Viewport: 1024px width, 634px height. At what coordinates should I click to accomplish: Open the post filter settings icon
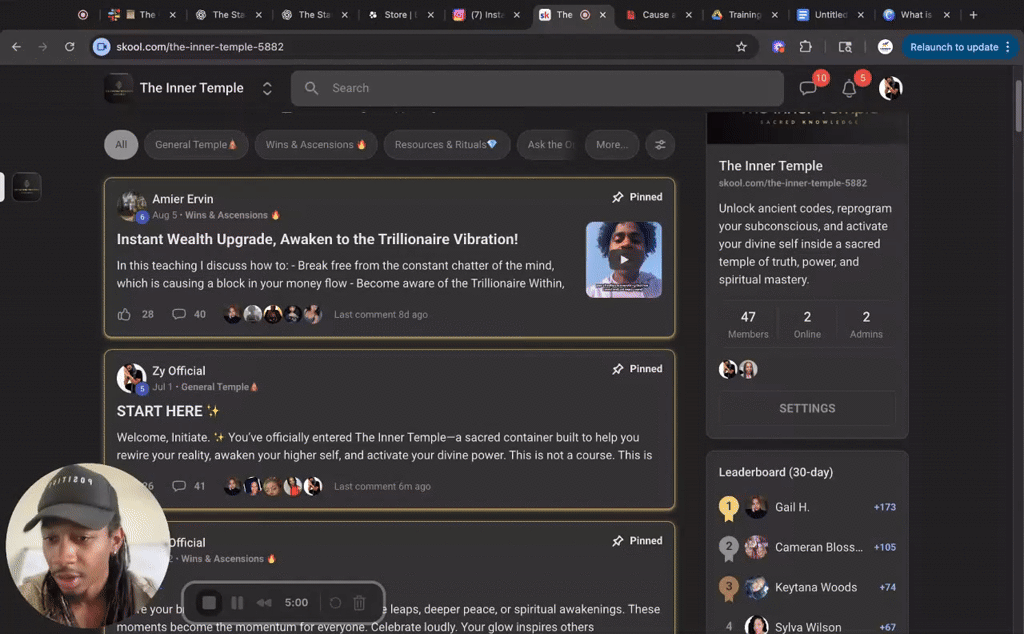click(660, 145)
